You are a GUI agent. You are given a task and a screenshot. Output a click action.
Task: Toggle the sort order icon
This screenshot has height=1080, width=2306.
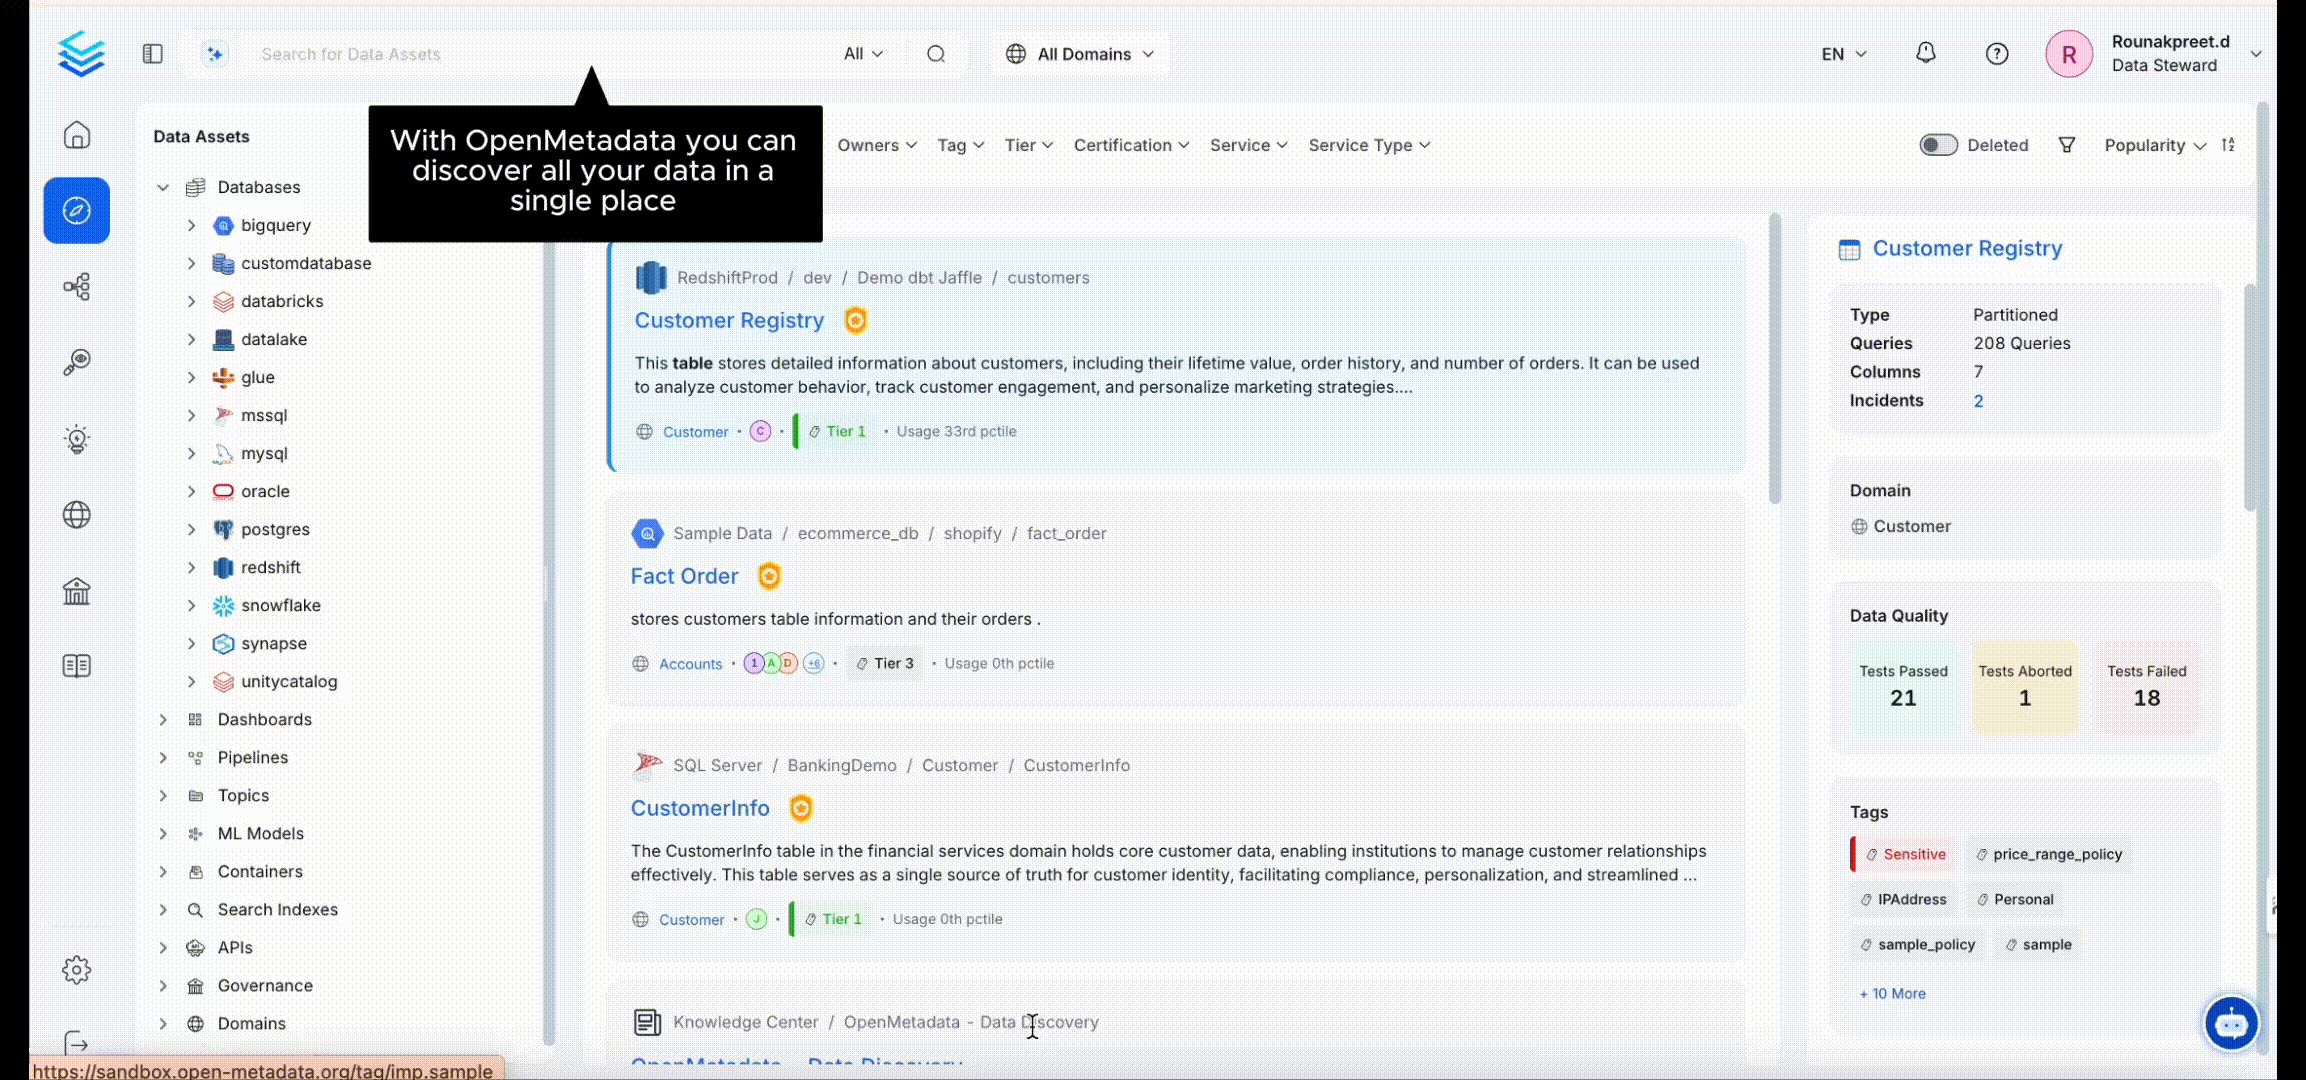[2228, 145]
